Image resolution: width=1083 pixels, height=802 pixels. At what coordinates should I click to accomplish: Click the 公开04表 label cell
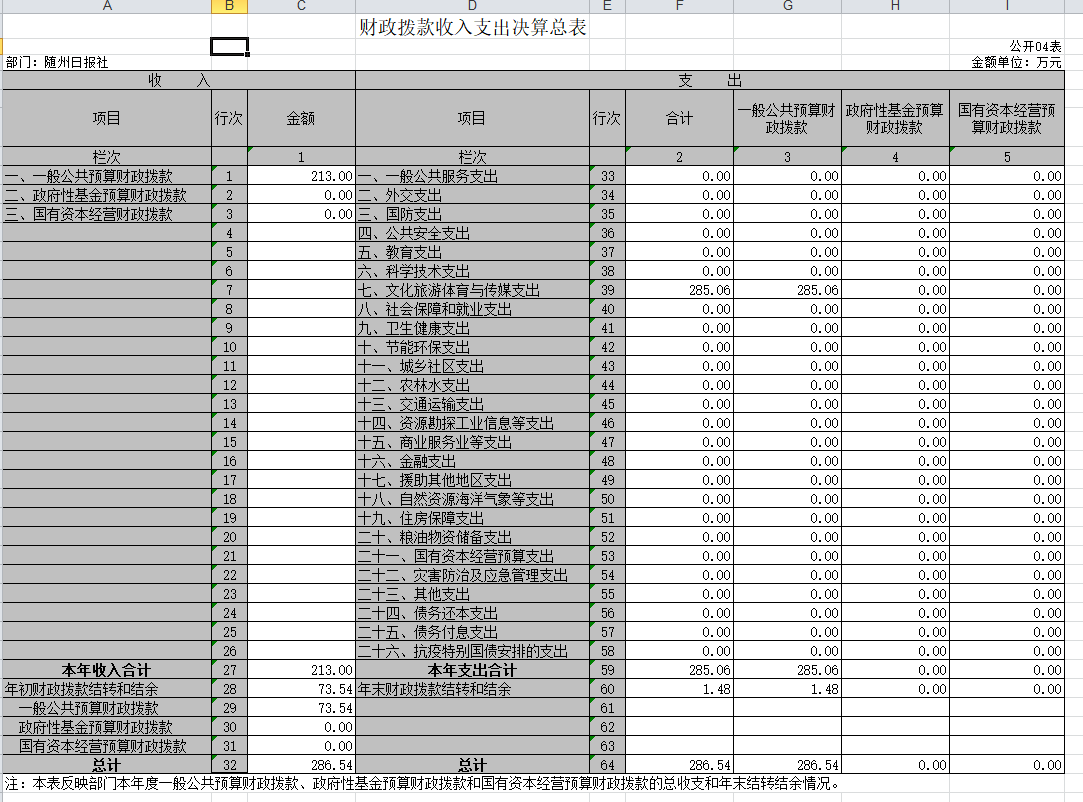point(1035,46)
